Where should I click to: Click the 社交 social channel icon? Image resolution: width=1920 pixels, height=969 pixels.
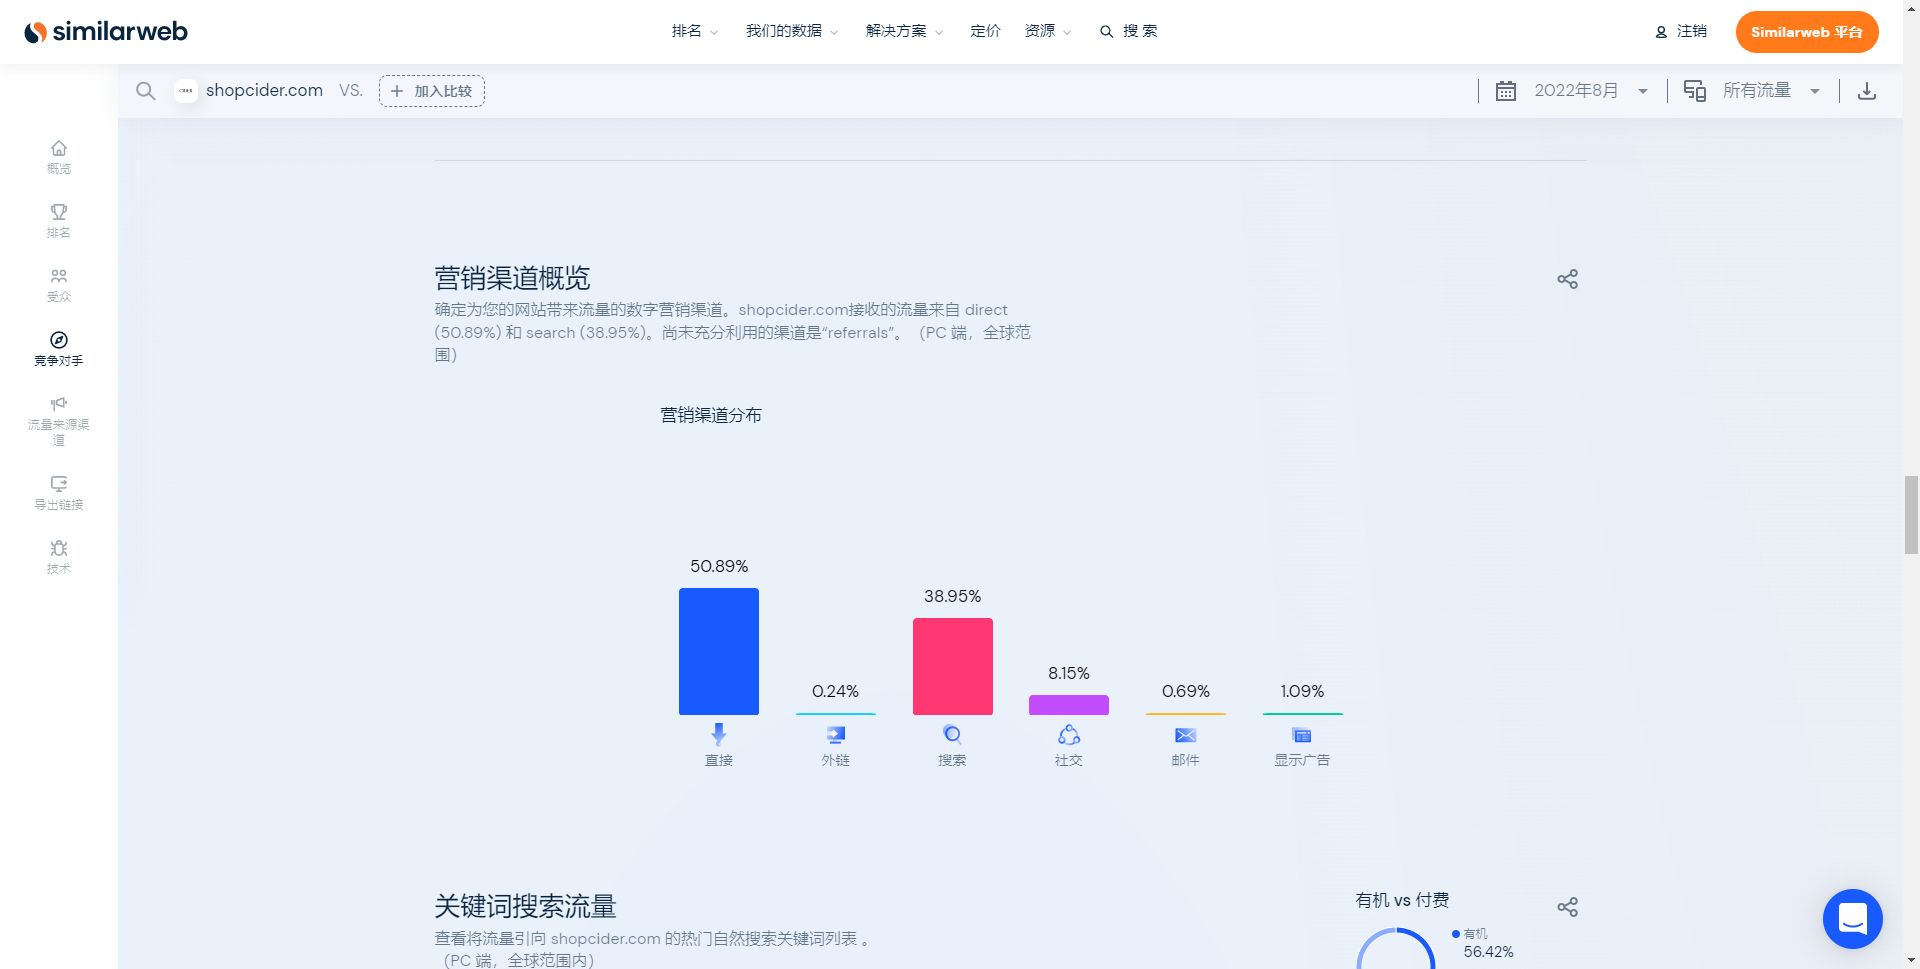click(x=1069, y=735)
